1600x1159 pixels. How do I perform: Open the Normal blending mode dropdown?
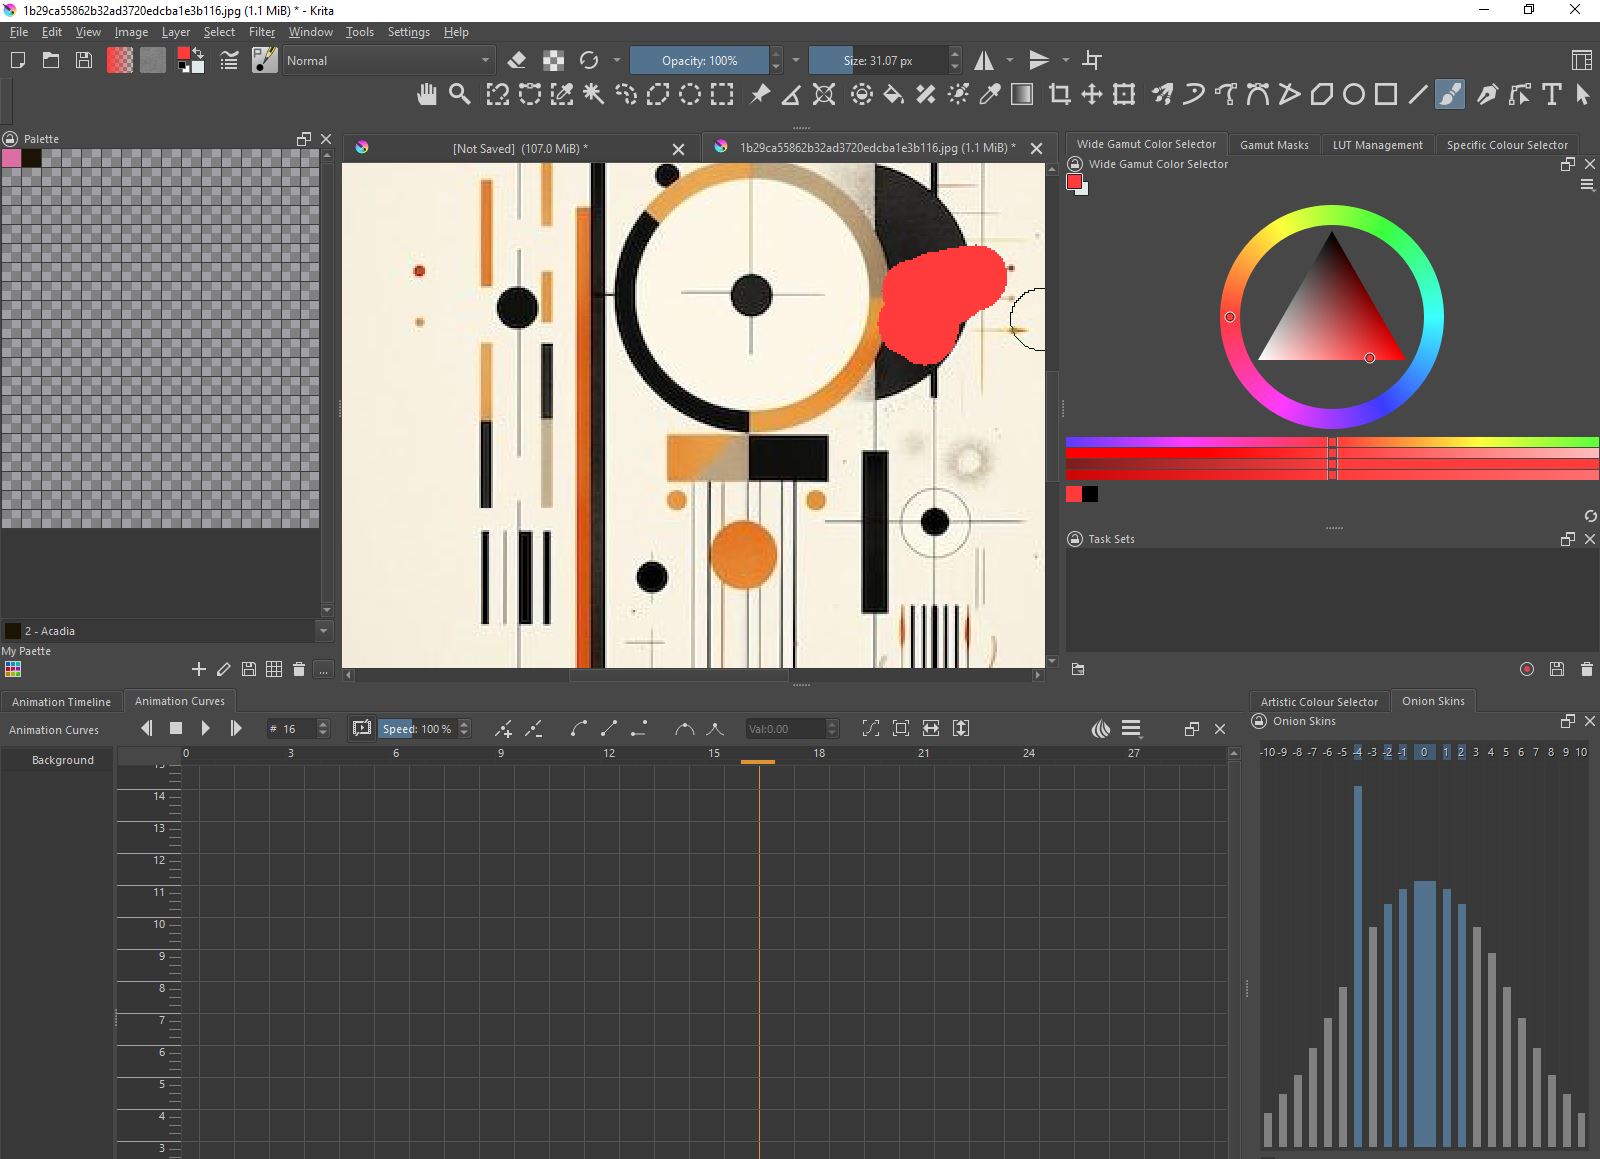pyautogui.click(x=388, y=61)
